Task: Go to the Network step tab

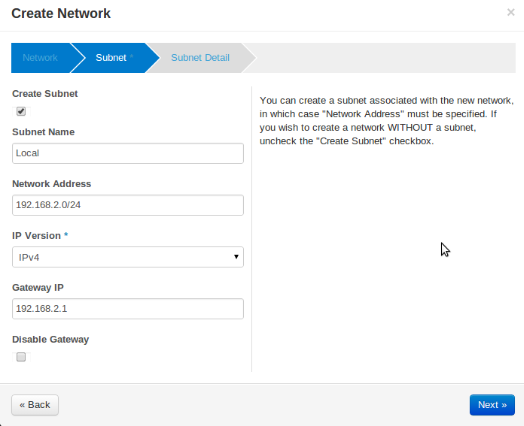Action: pos(40,58)
